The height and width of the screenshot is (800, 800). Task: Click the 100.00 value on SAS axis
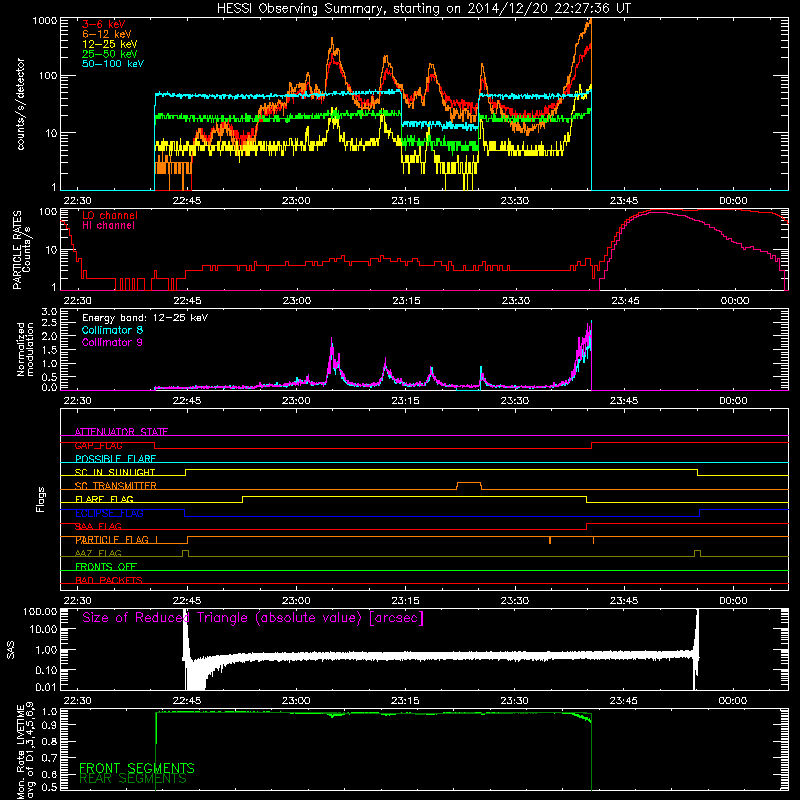pyautogui.click(x=40, y=611)
